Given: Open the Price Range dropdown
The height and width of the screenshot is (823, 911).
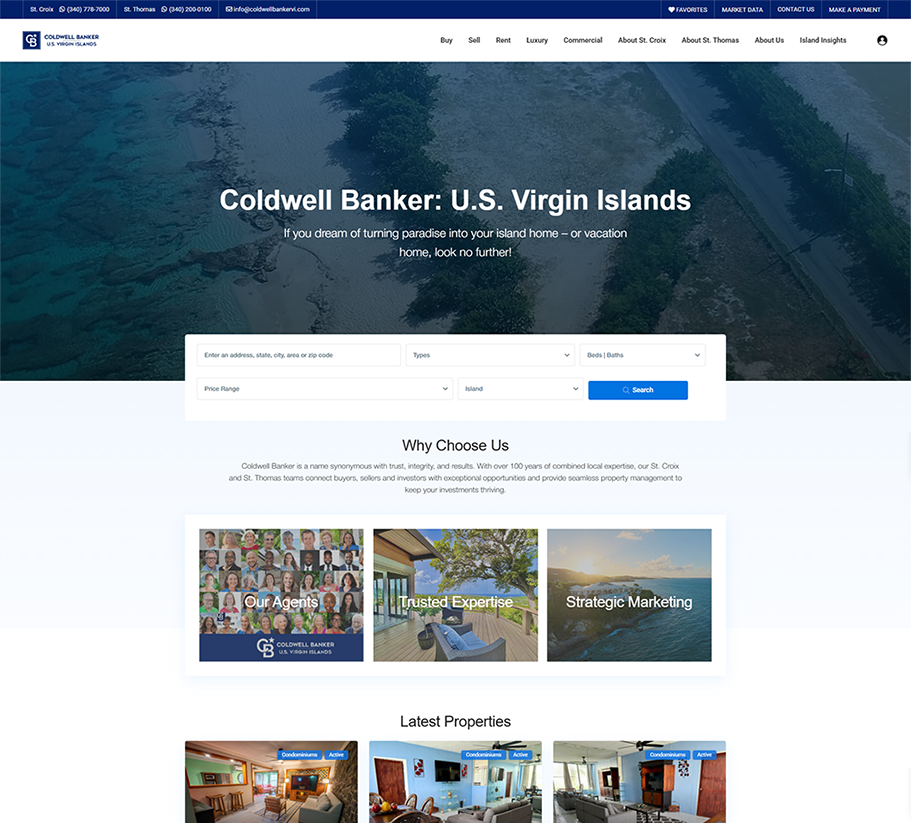Looking at the screenshot, I should [324, 389].
